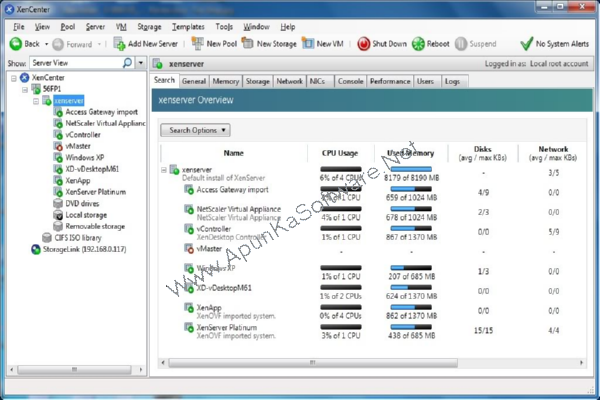Click the Shut Down button label
The height and width of the screenshot is (400, 600).
[x=390, y=44]
